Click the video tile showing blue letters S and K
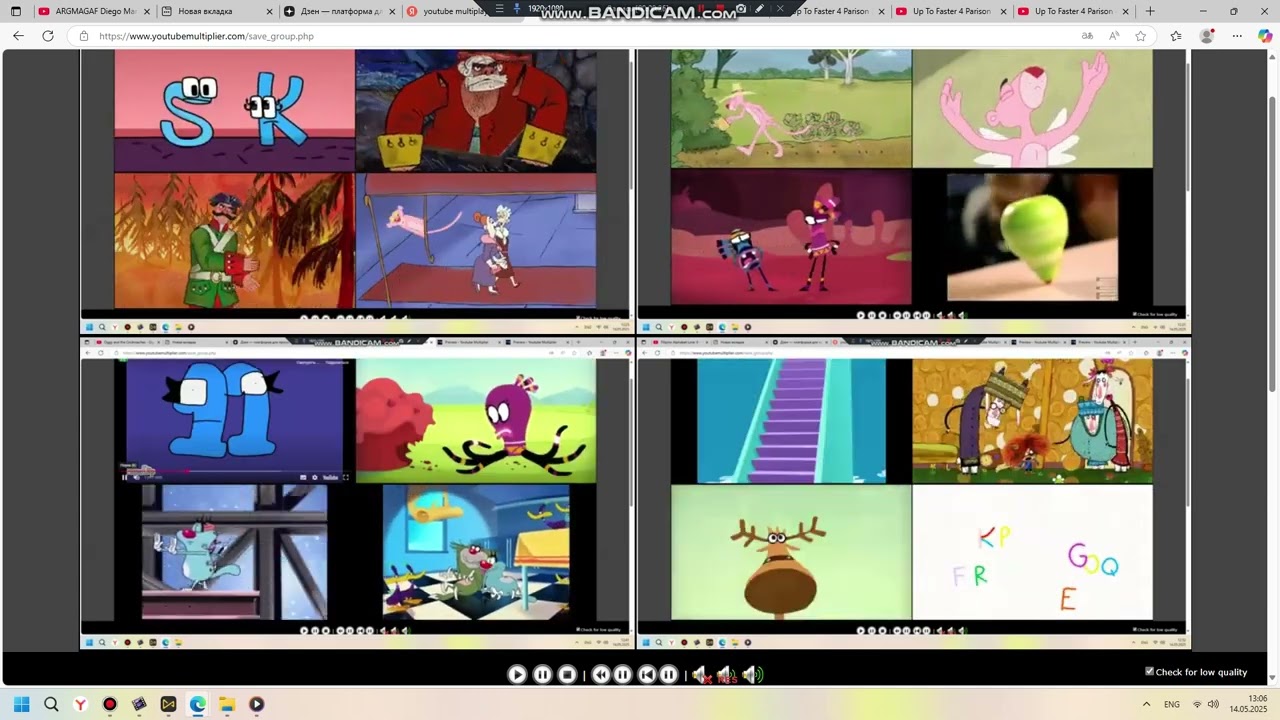The image size is (1280, 720). coord(234,110)
